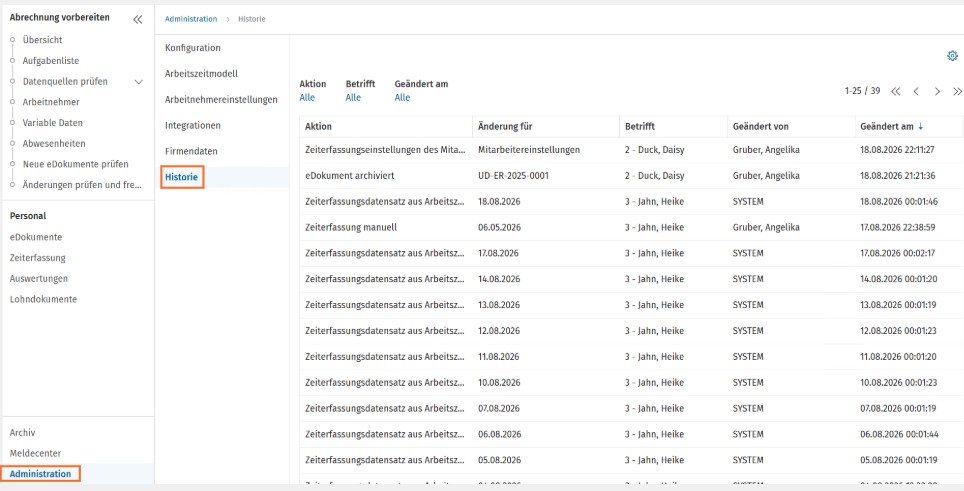This screenshot has width=964, height=491.
Task: Select Administration in the sidebar
Action: (41, 474)
